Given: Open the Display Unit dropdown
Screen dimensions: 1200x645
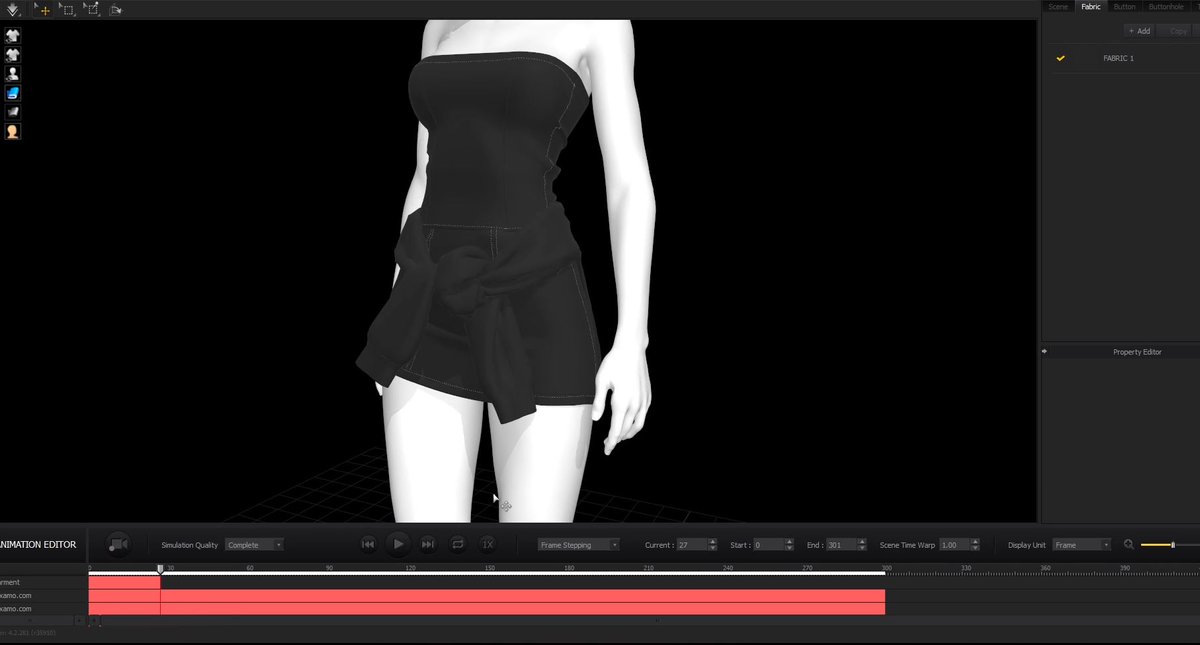Looking at the screenshot, I should coord(1081,544).
